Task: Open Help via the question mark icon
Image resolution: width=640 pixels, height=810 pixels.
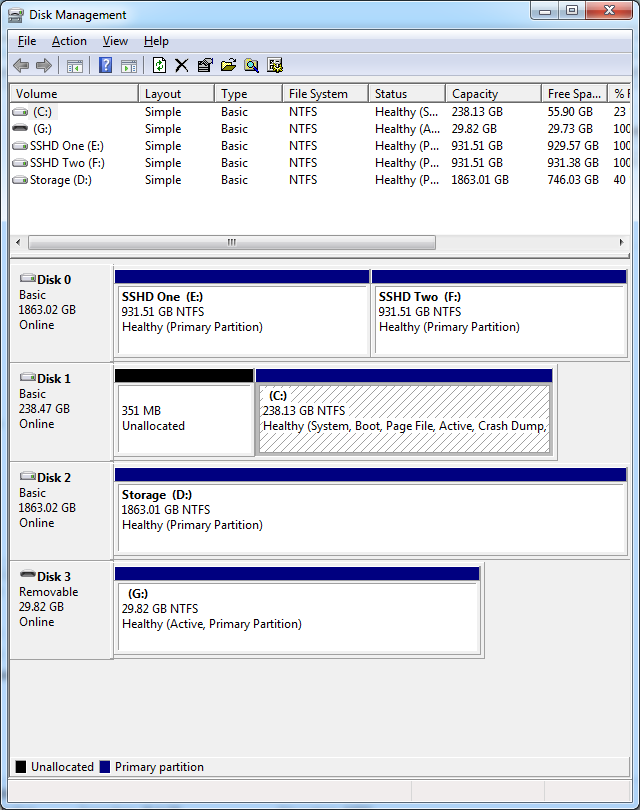Action: [x=105, y=65]
